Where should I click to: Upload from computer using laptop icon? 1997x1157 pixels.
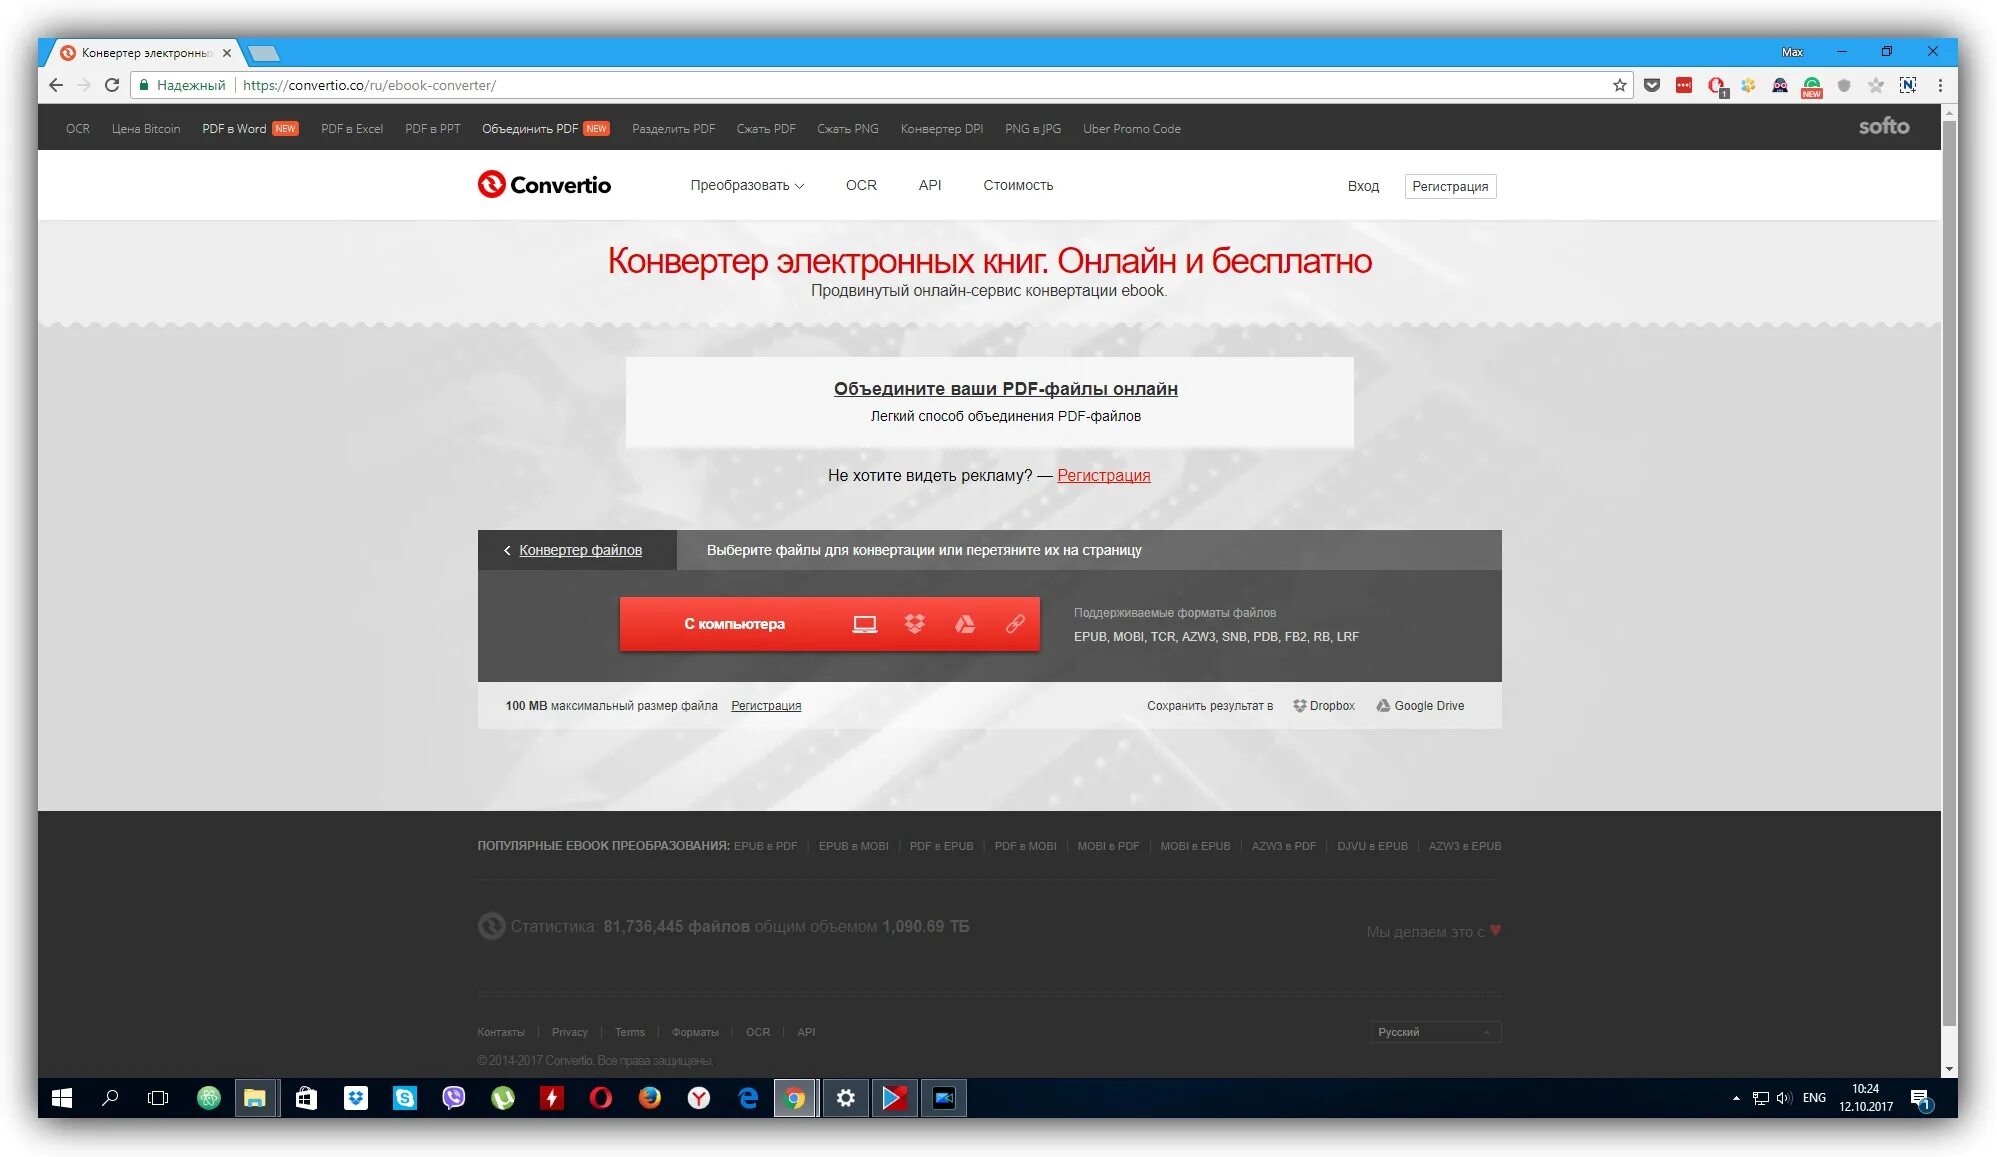[x=864, y=624]
